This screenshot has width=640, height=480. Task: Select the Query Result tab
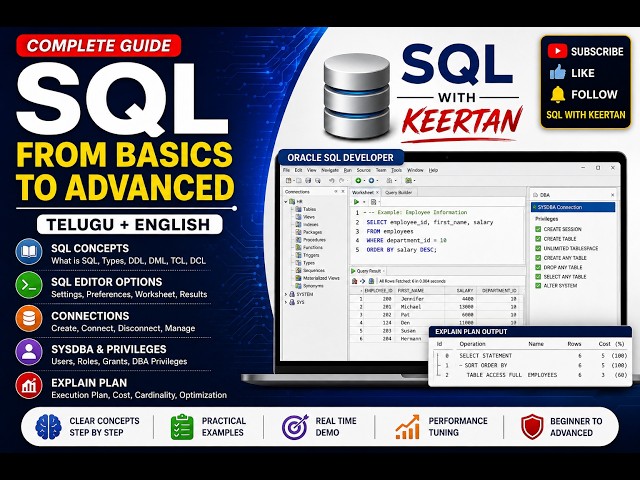(369, 271)
